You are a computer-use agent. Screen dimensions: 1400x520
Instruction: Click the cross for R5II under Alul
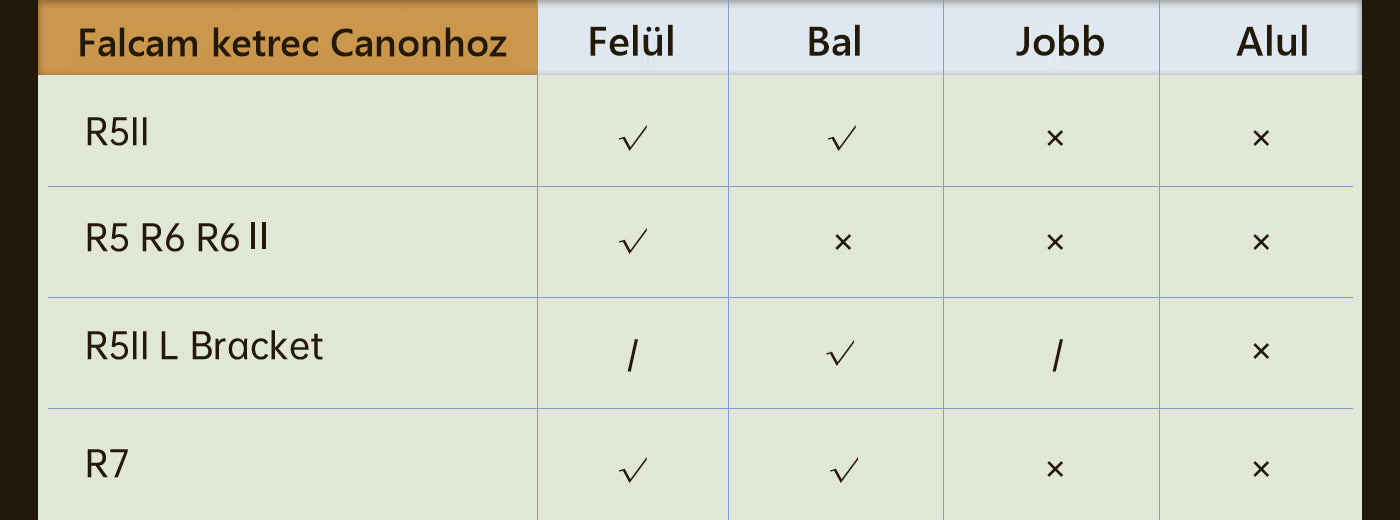click(1260, 139)
